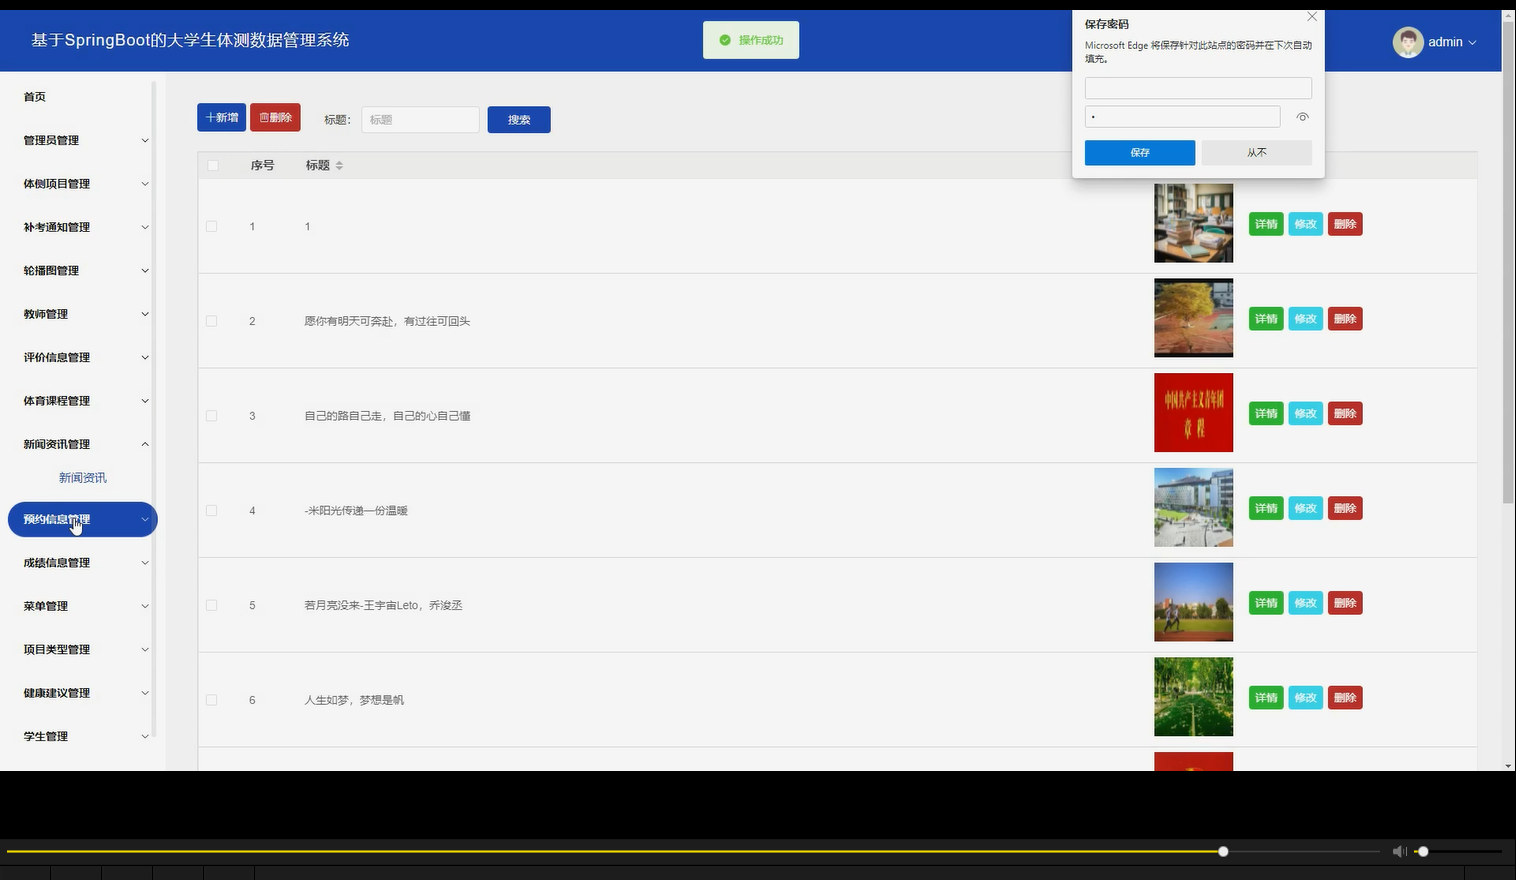Open the admin account dropdown
Screen dimensions: 1516x880
click(1452, 42)
